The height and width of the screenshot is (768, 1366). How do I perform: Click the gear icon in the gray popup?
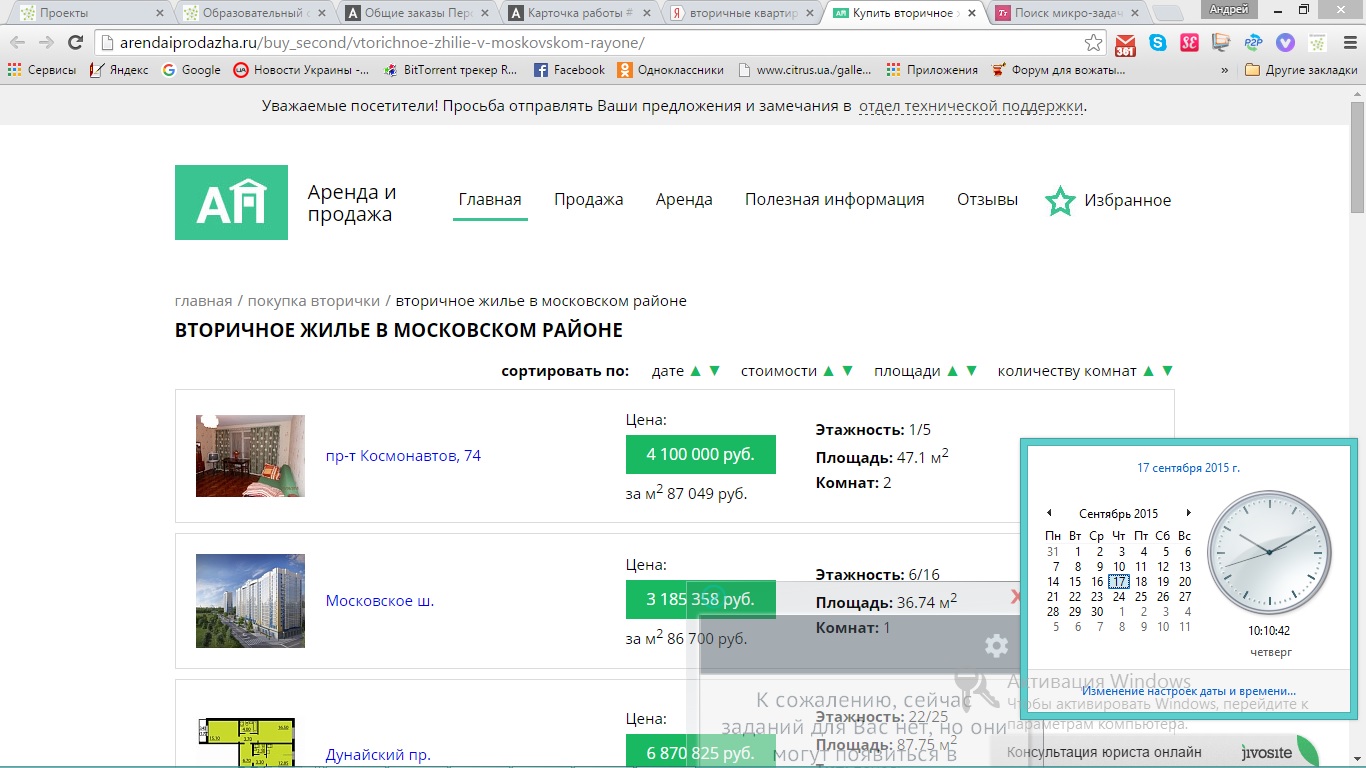pos(996,646)
